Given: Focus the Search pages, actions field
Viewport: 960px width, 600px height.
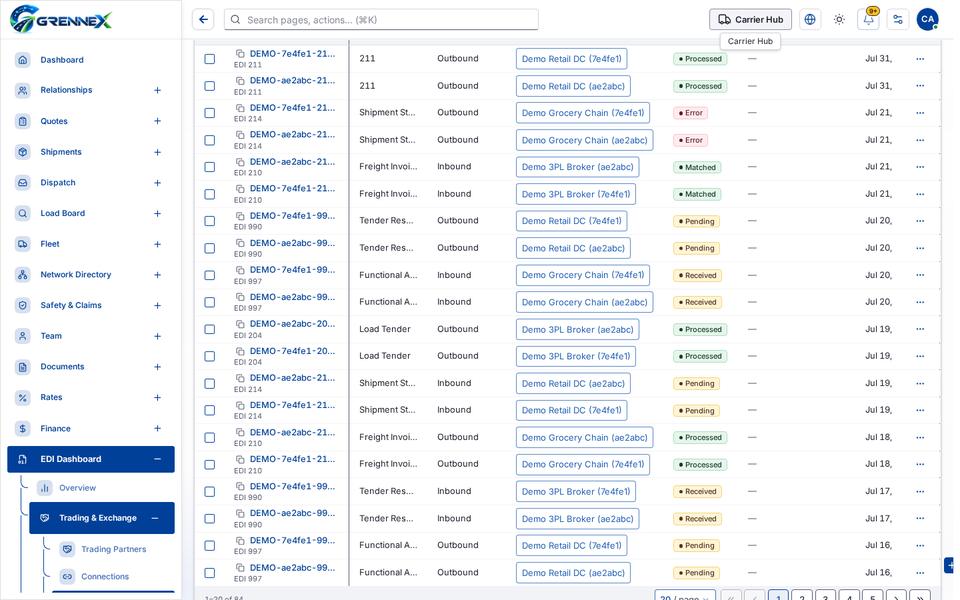Looking at the screenshot, I should [381, 20].
